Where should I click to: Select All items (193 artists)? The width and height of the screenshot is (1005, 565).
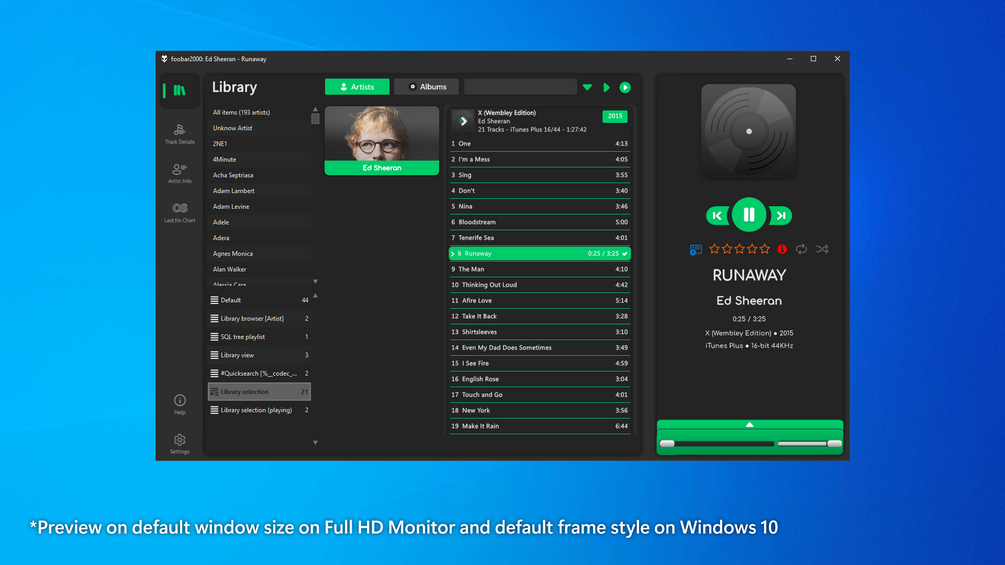click(x=260, y=112)
